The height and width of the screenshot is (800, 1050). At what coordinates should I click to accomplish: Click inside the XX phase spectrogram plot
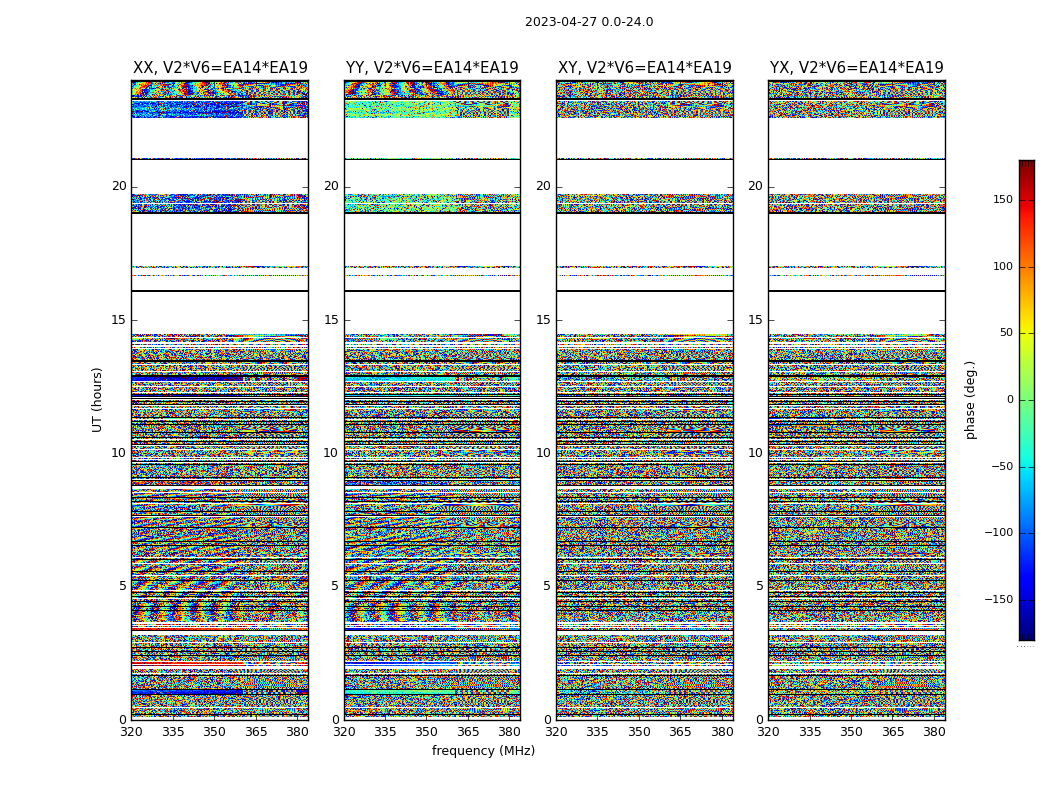click(x=220, y=400)
